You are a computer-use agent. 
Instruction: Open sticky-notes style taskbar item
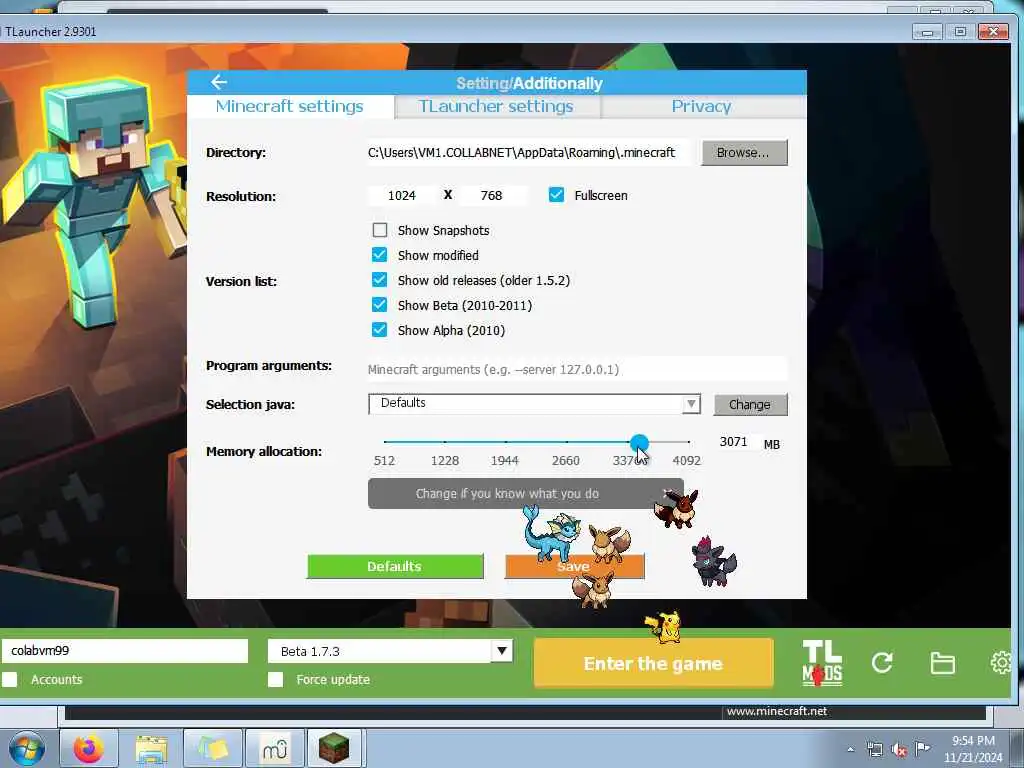pos(213,748)
